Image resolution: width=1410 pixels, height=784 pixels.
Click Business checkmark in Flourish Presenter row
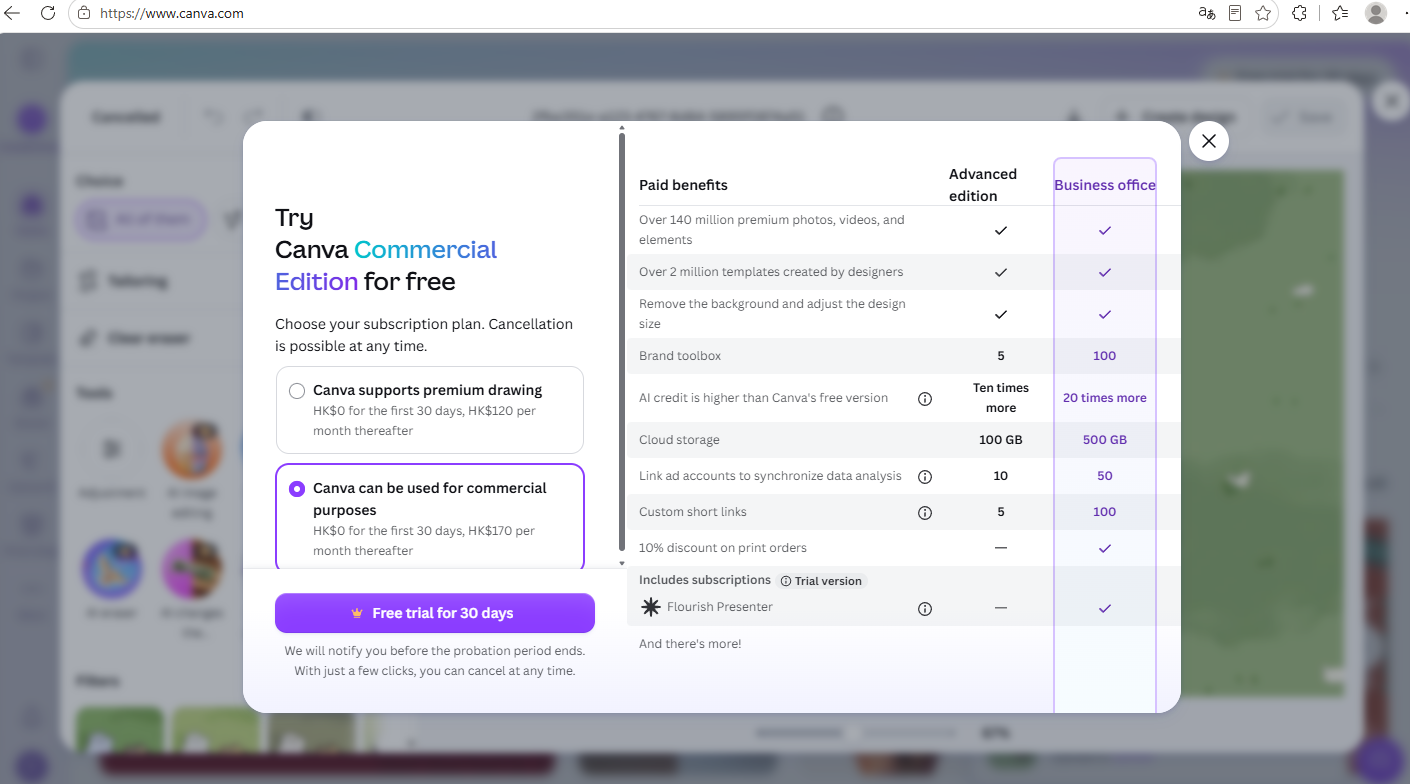[x=1105, y=608]
